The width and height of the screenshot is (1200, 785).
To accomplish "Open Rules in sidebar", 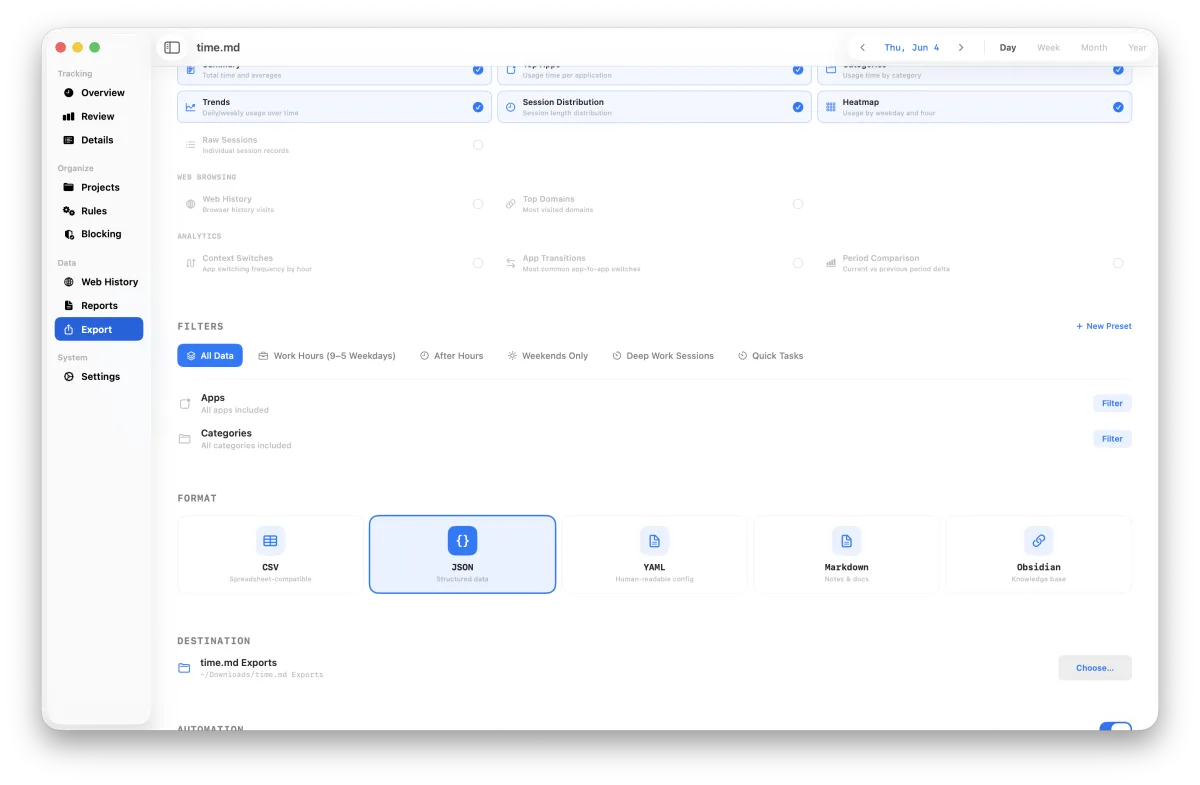I will coord(99,211).
